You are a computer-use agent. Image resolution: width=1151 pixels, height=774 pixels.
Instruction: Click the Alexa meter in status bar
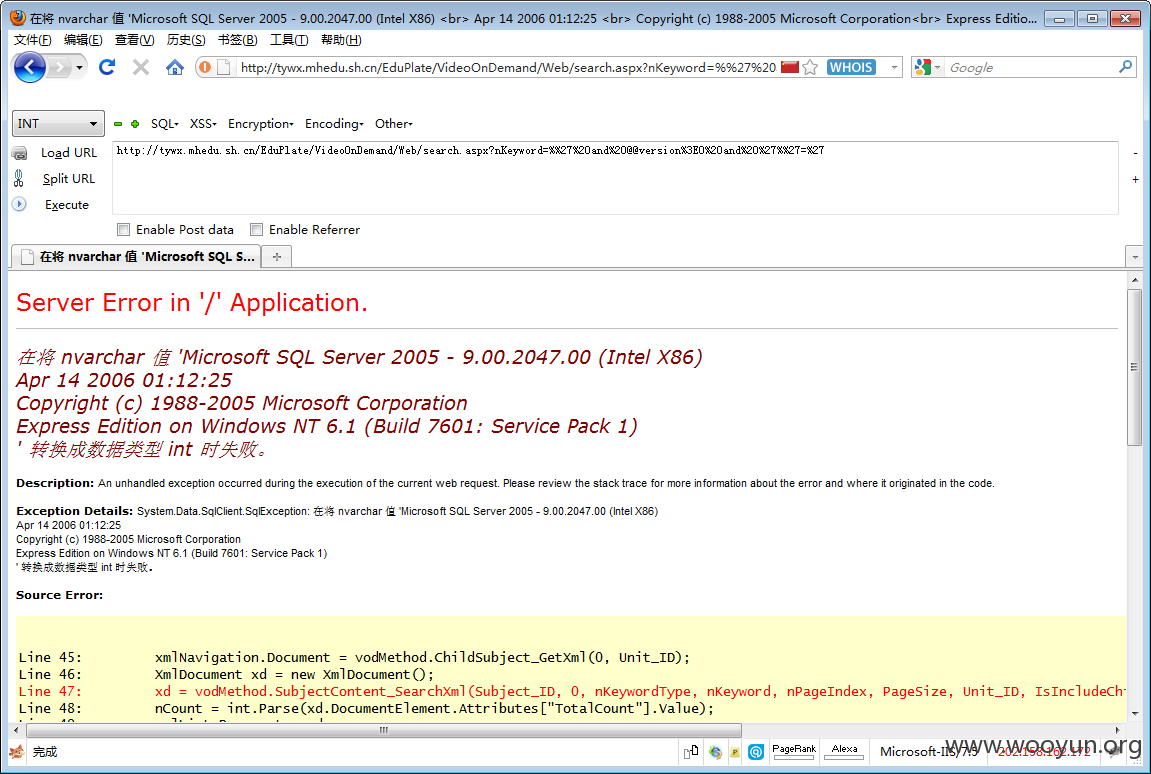(x=844, y=751)
